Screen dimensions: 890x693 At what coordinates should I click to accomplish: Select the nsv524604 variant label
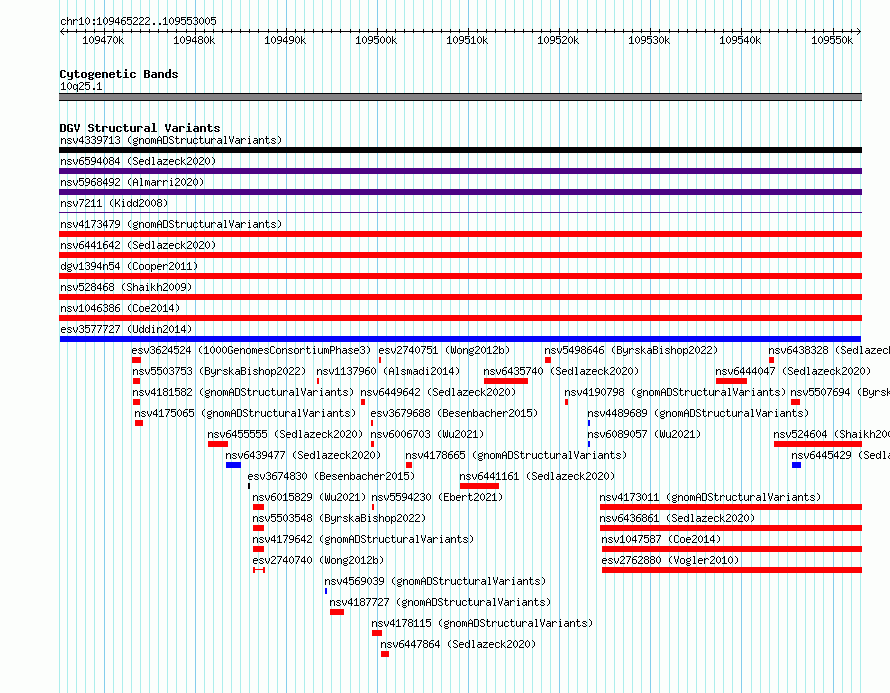click(x=832, y=434)
